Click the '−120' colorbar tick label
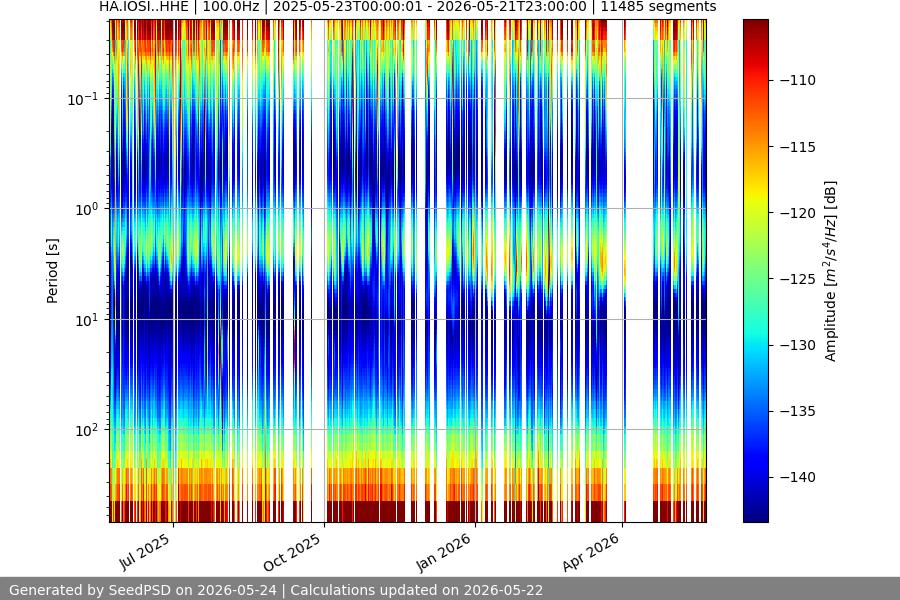 point(798,213)
